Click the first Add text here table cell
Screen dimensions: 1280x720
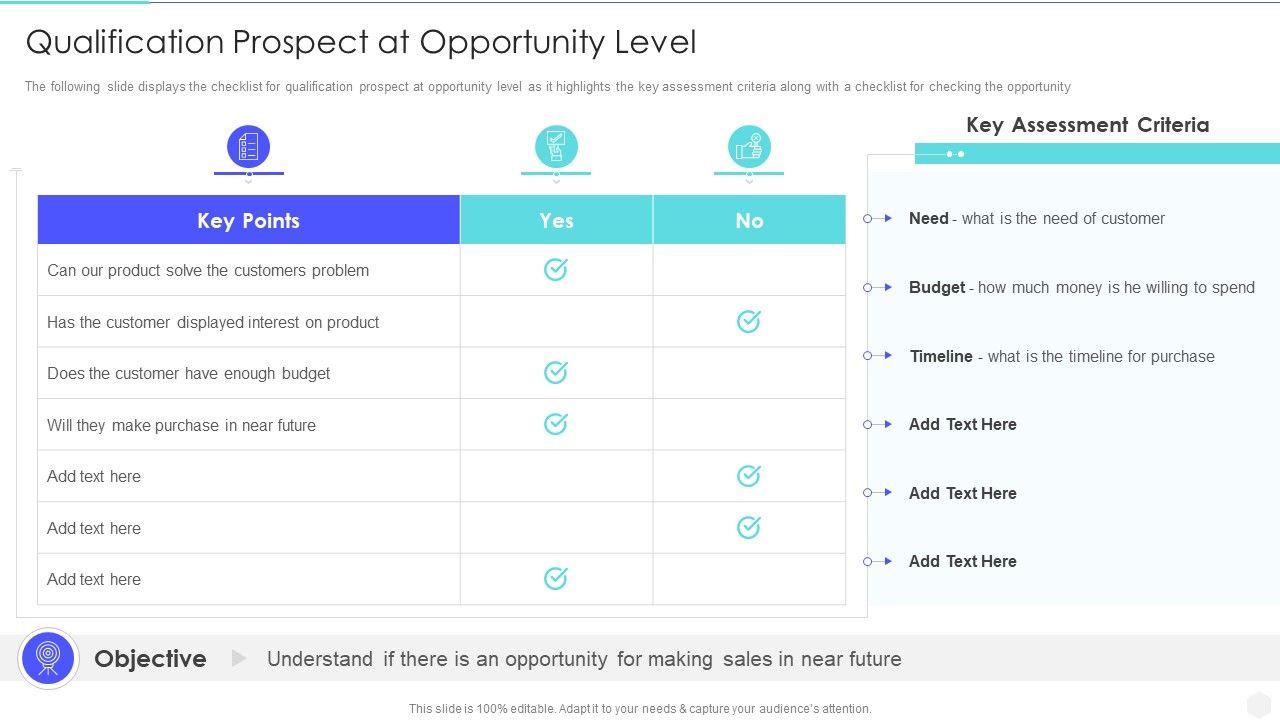[94, 476]
